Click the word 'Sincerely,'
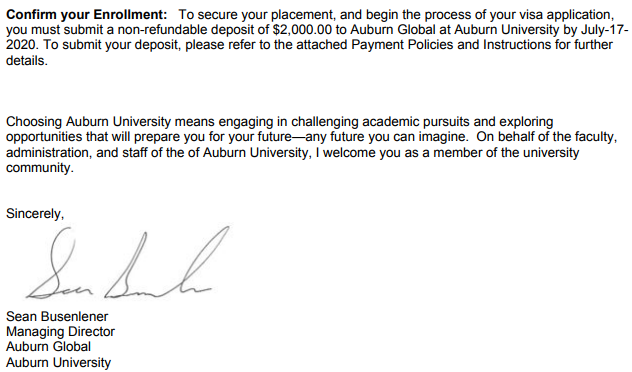The width and height of the screenshot is (632, 372). click(x=35, y=214)
